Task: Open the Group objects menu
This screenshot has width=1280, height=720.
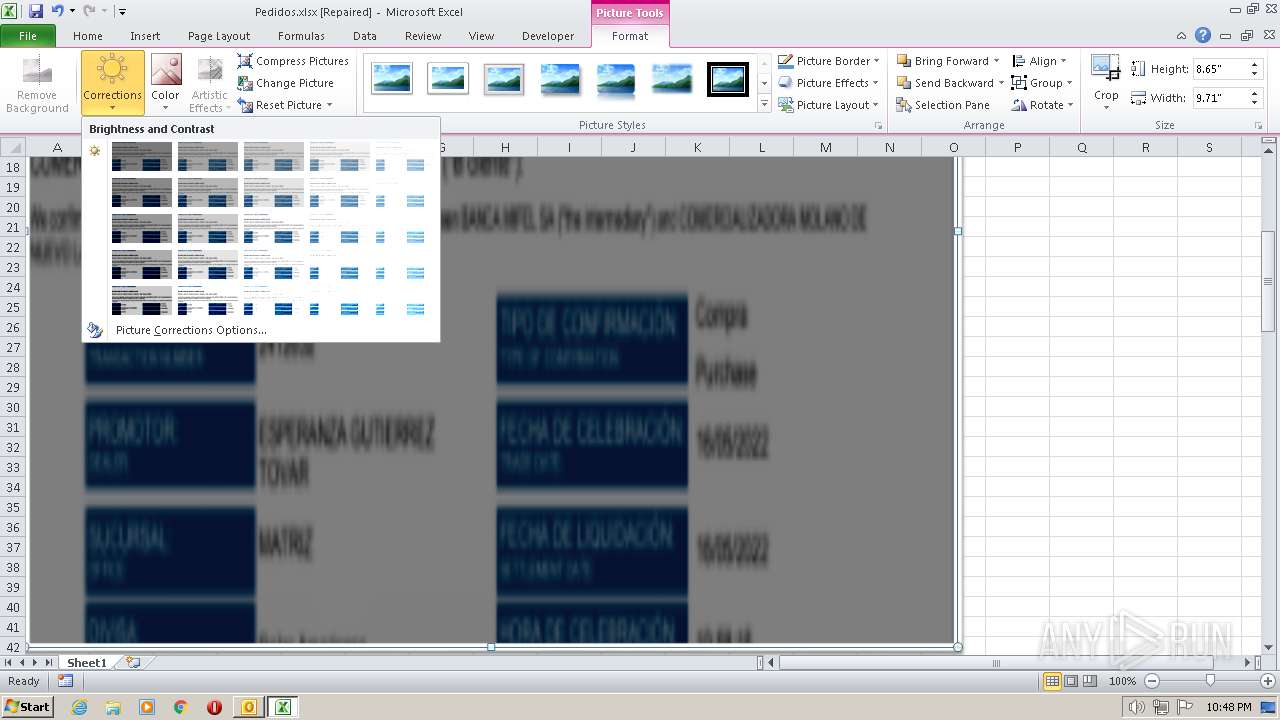Action: (1042, 83)
